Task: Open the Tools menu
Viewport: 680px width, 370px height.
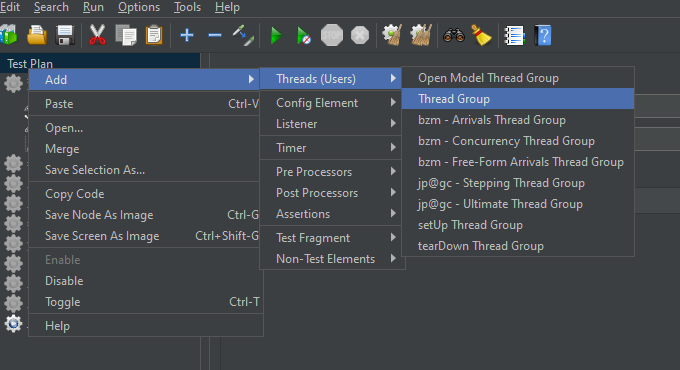Action: click(187, 7)
